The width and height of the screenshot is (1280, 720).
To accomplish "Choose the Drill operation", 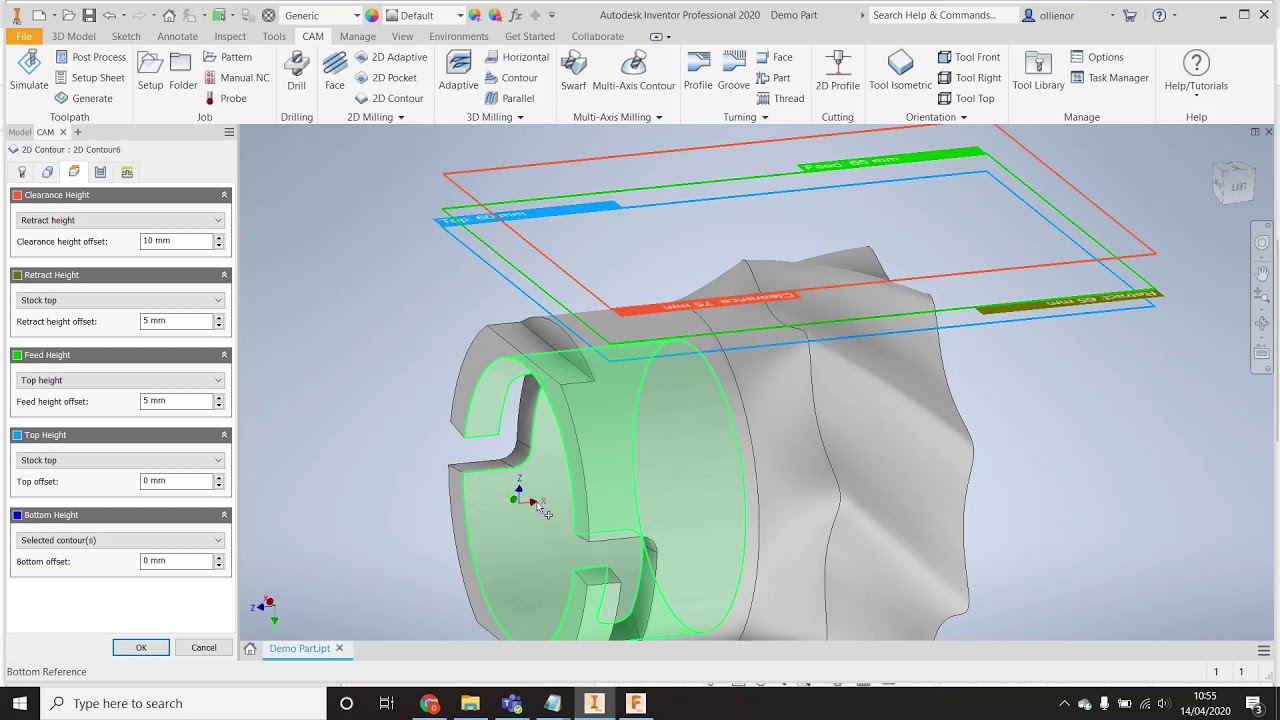I will (296, 70).
